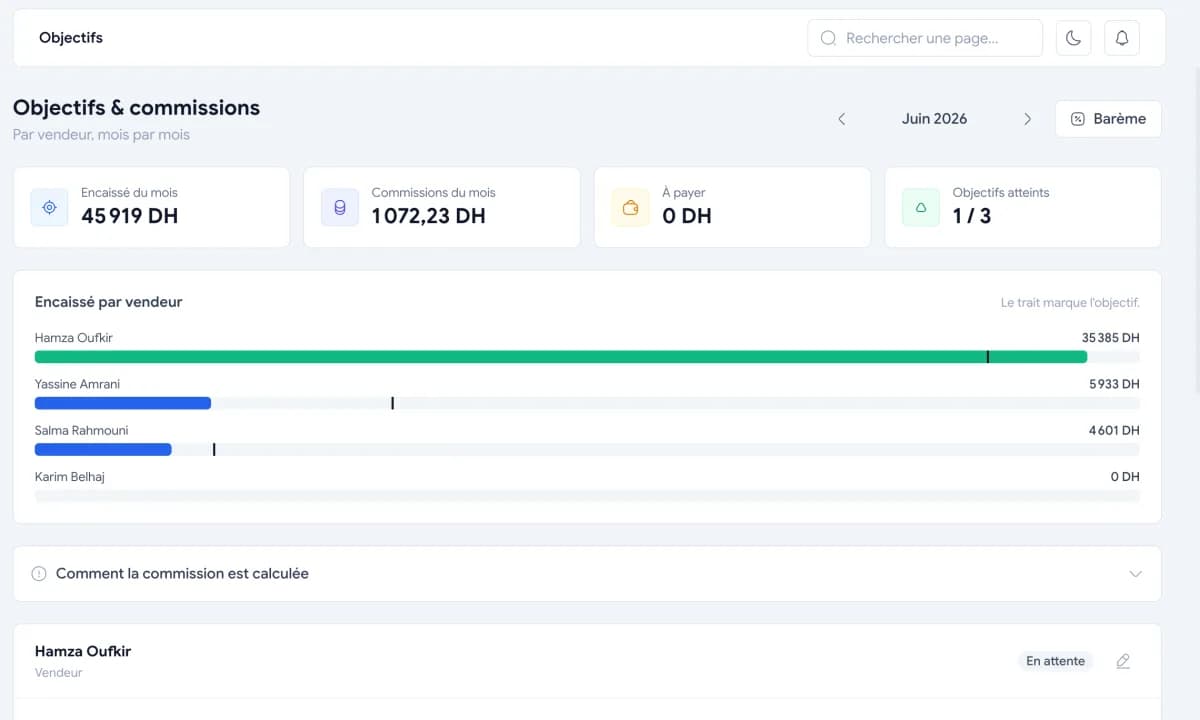Click the Encaissé par vendeur heading
The width and height of the screenshot is (1200, 720).
109,302
